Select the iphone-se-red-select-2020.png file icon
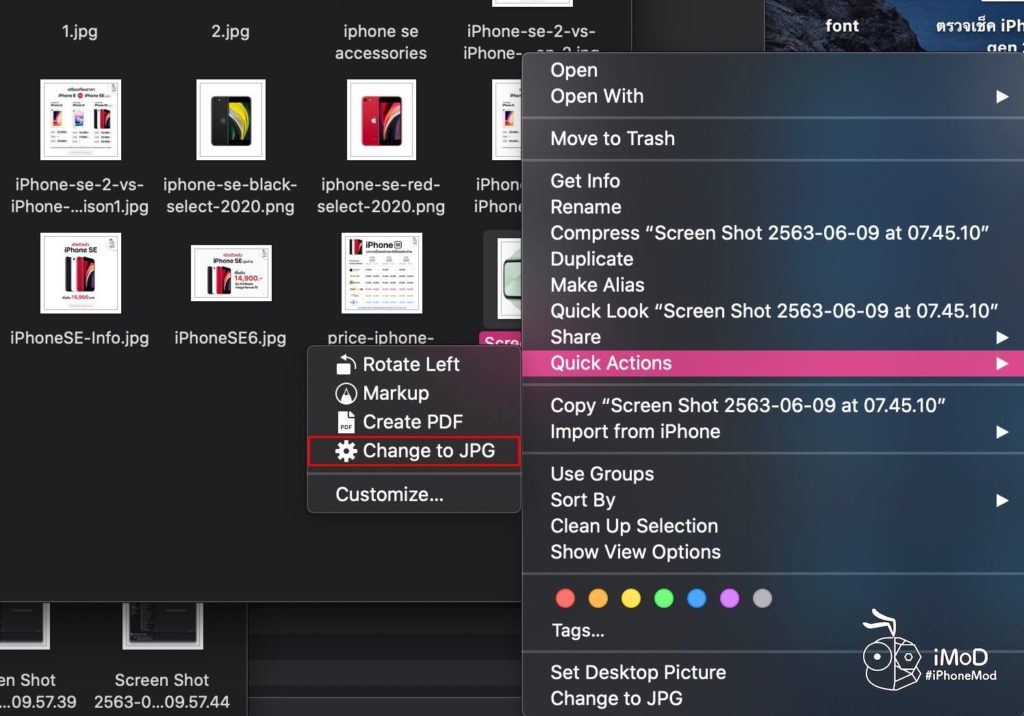Screen dimensions: 1024x716 point(381,120)
